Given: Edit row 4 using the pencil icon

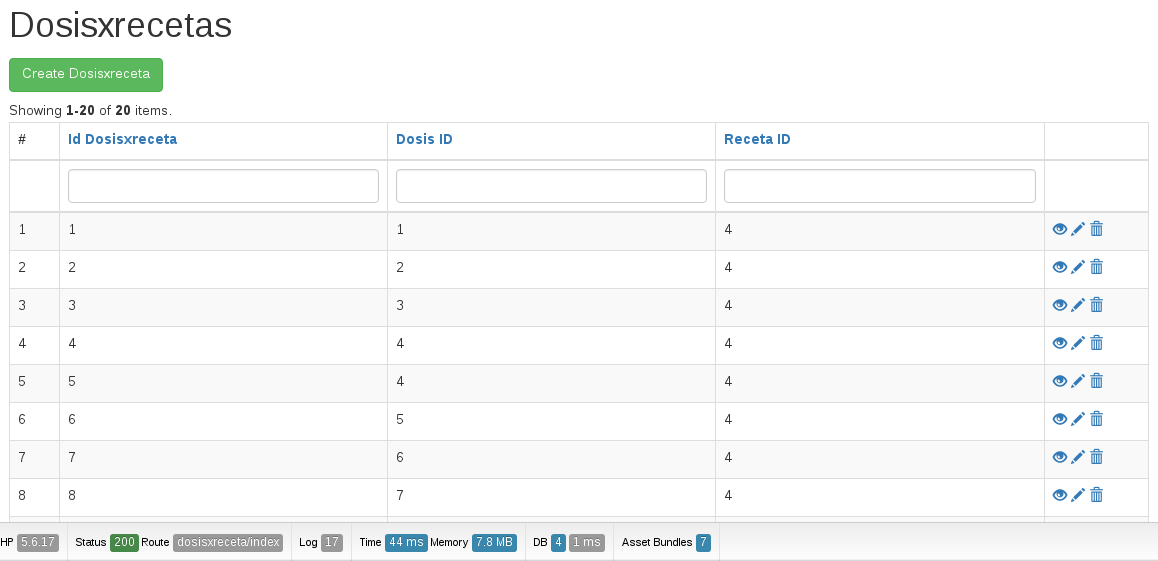Looking at the screenshot, I should point(1078,343).
